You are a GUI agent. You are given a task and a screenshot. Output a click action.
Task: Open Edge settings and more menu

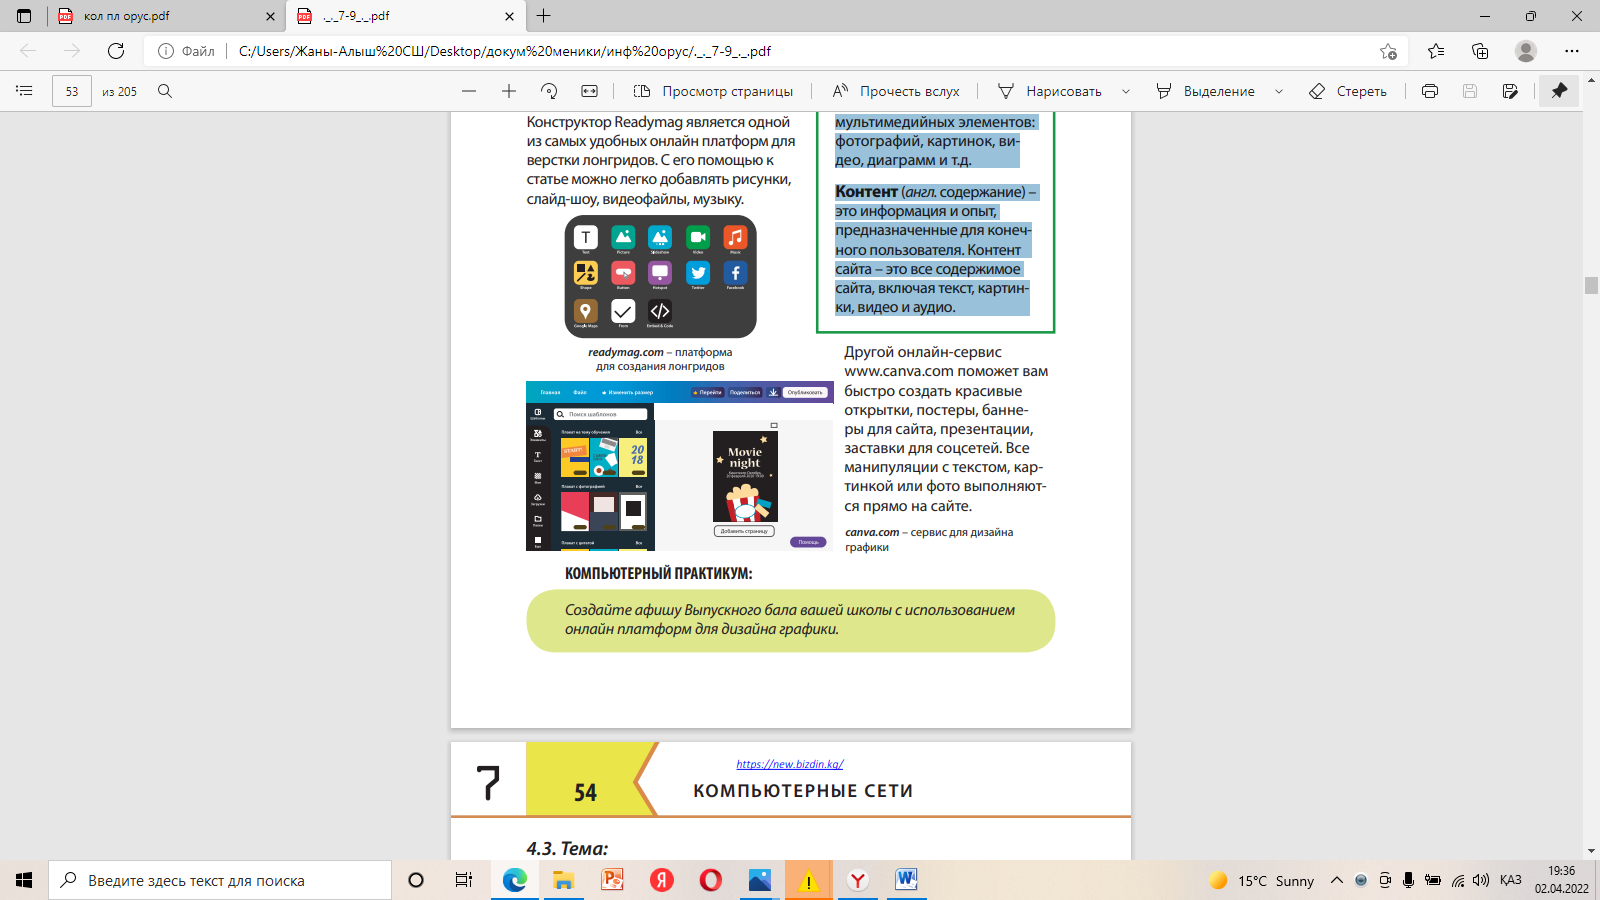coord(1572,51)
